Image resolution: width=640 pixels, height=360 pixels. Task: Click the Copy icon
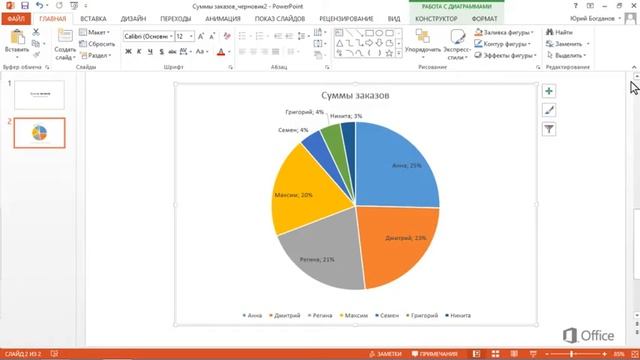click(x=36, y=43)
